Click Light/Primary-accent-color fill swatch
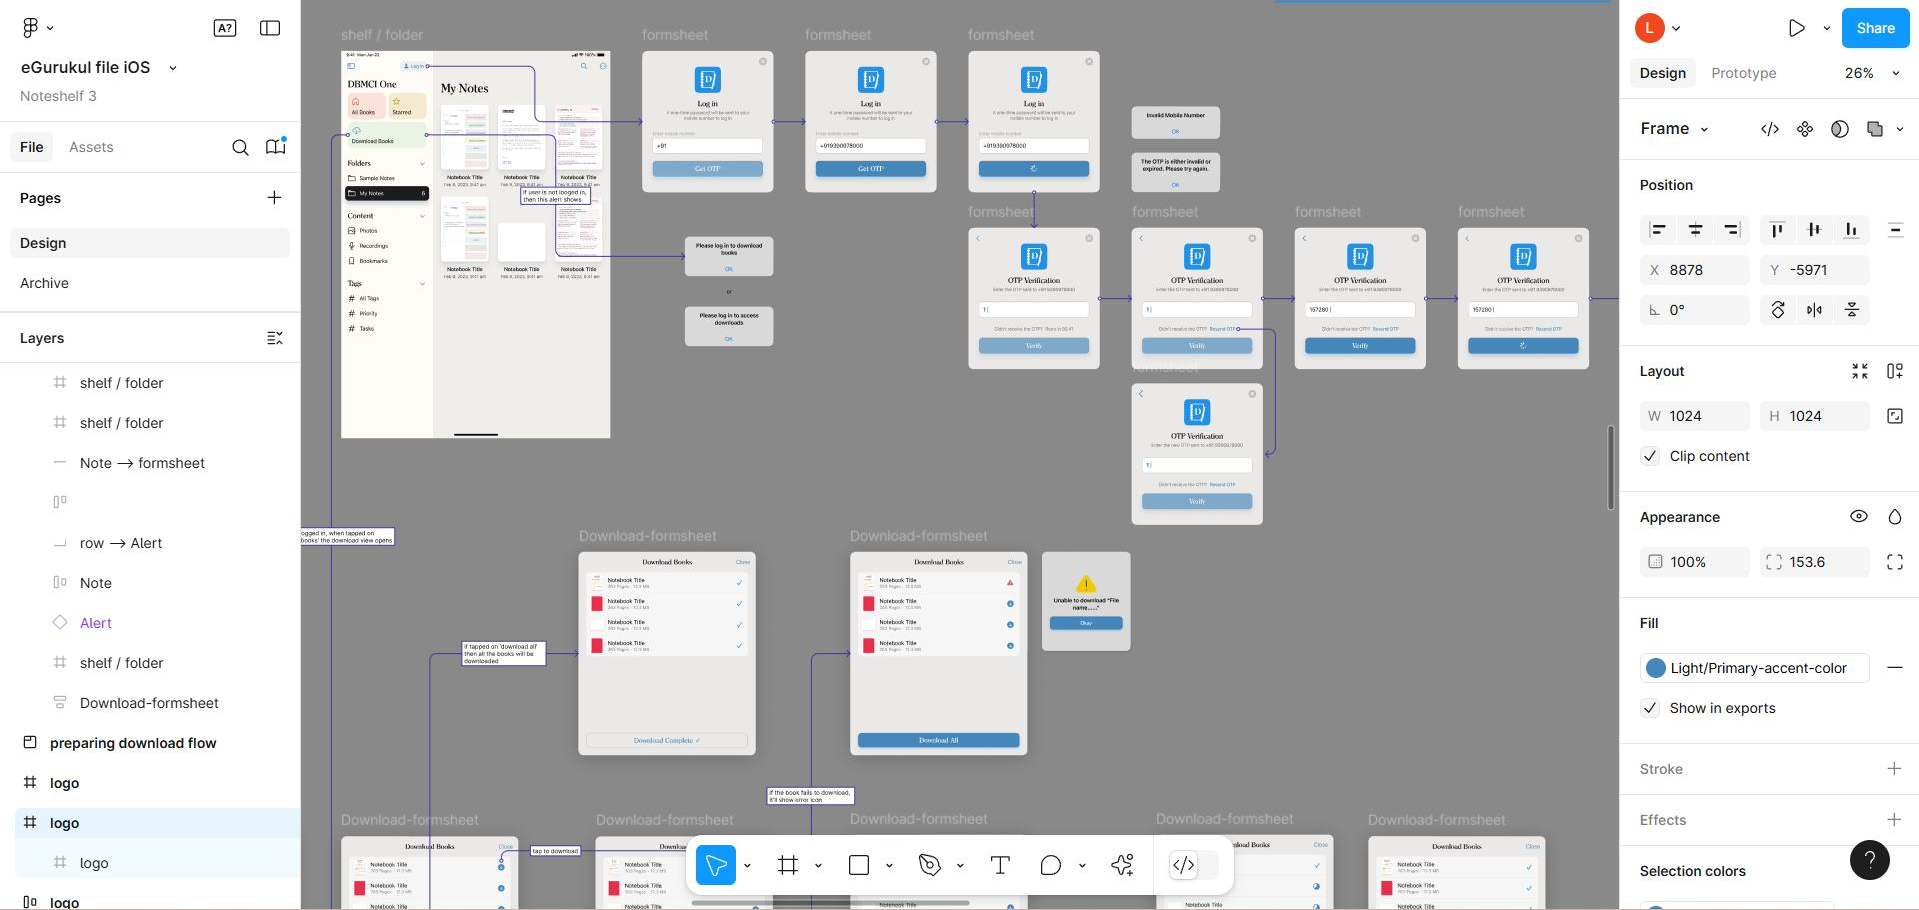The height and width of the screenshot is (910, 1919). (1656, 668)
